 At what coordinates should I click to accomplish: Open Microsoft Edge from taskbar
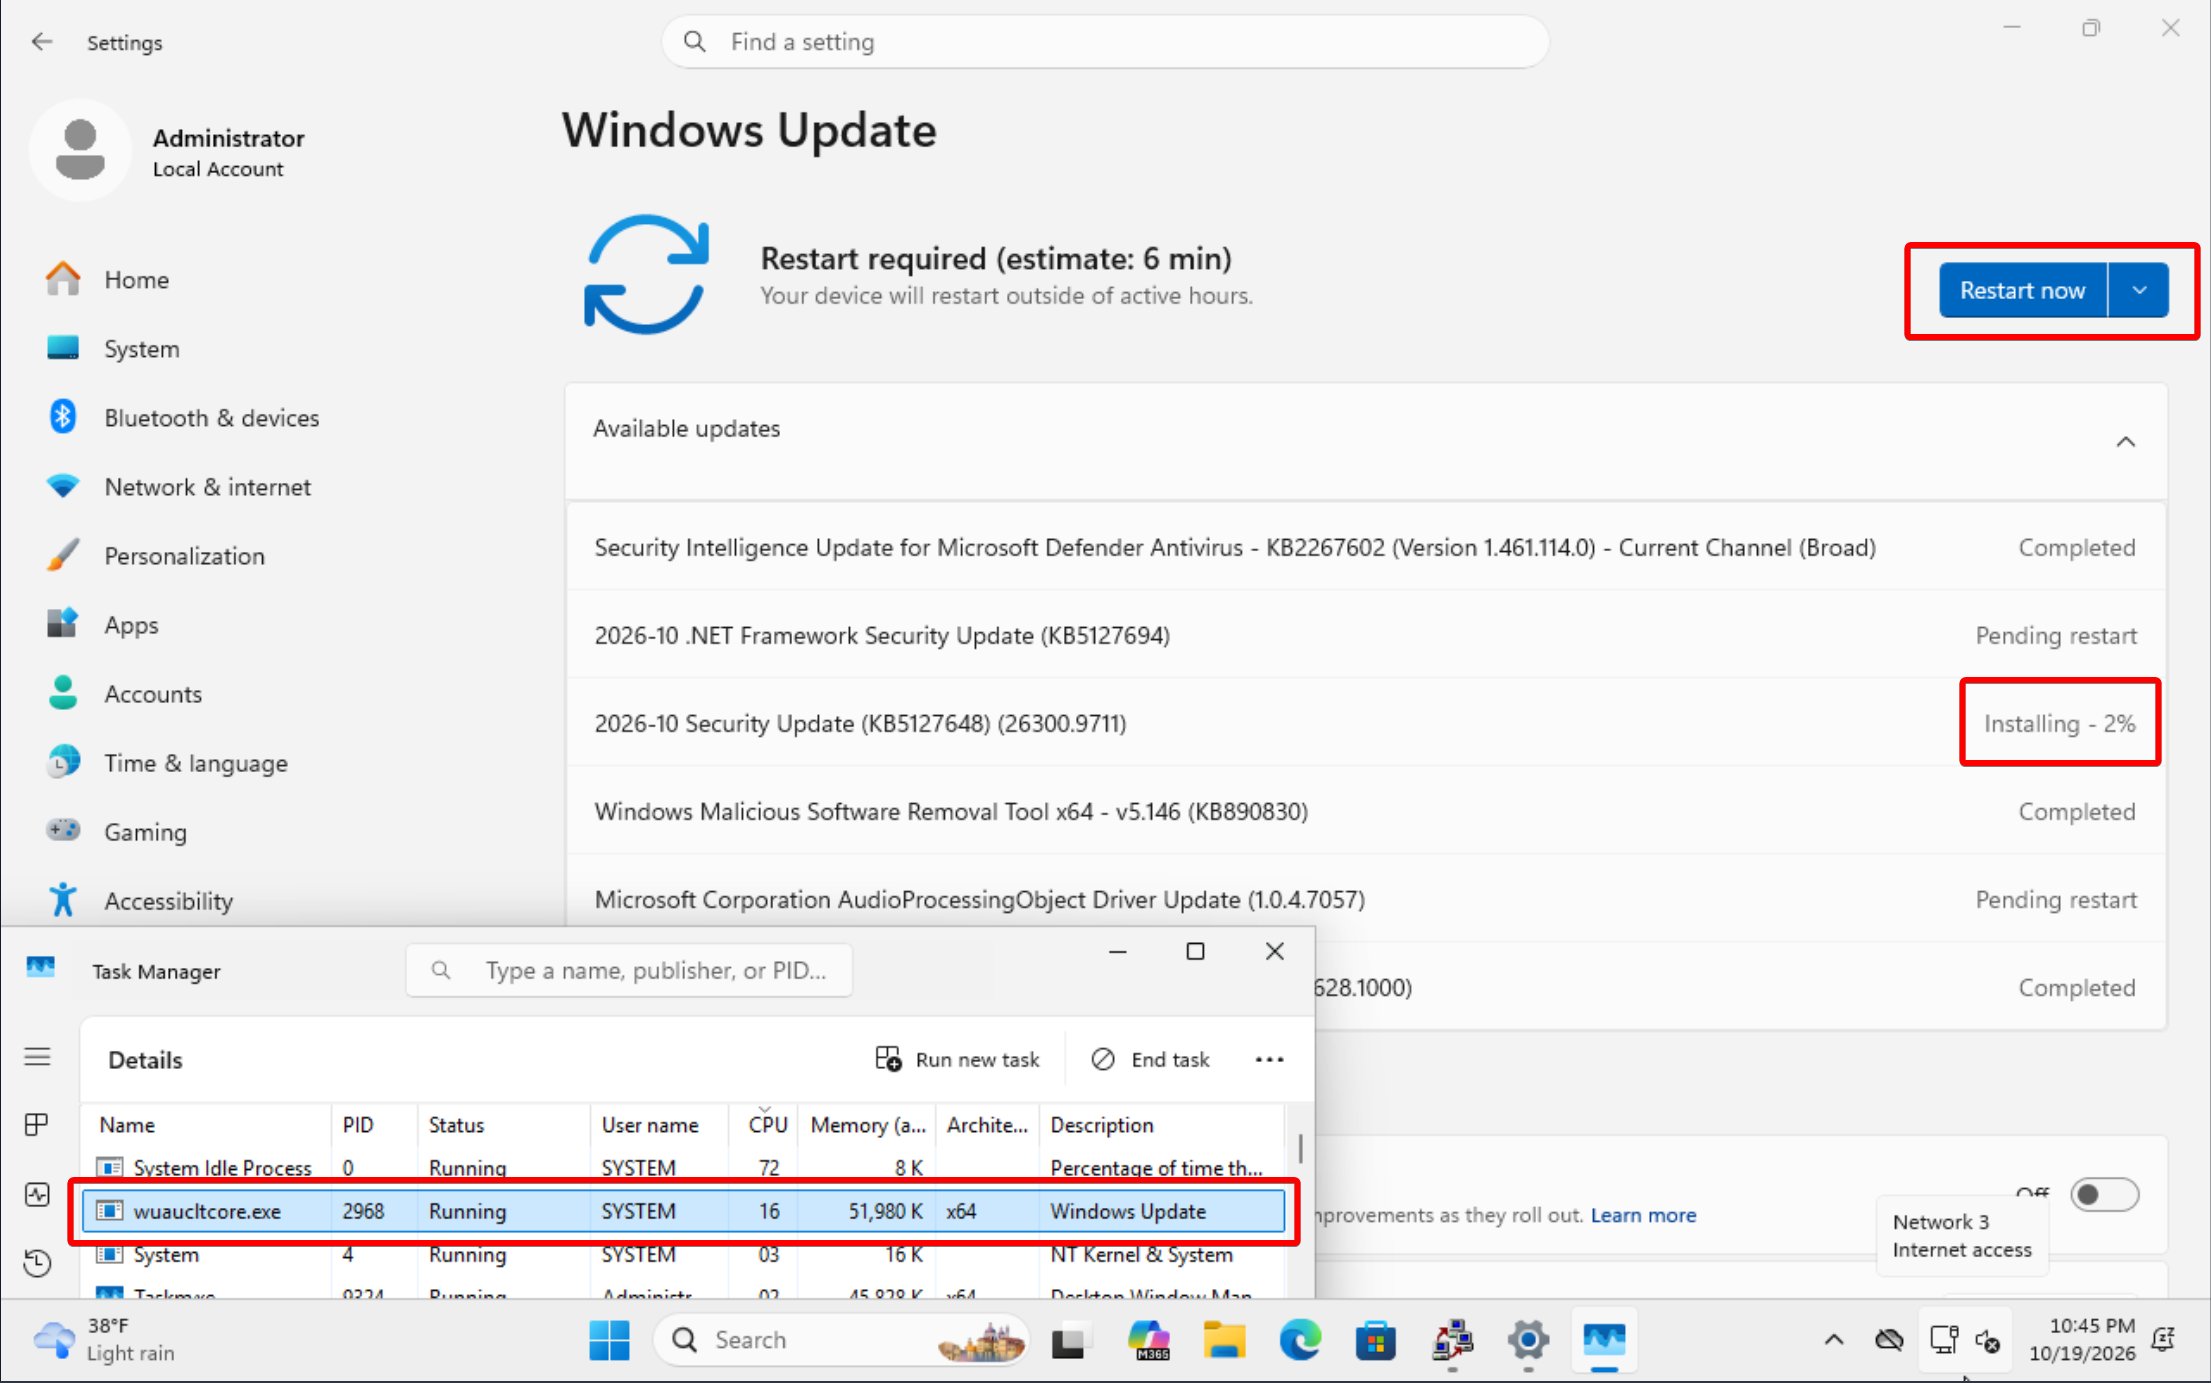tap(1299, 1340)
